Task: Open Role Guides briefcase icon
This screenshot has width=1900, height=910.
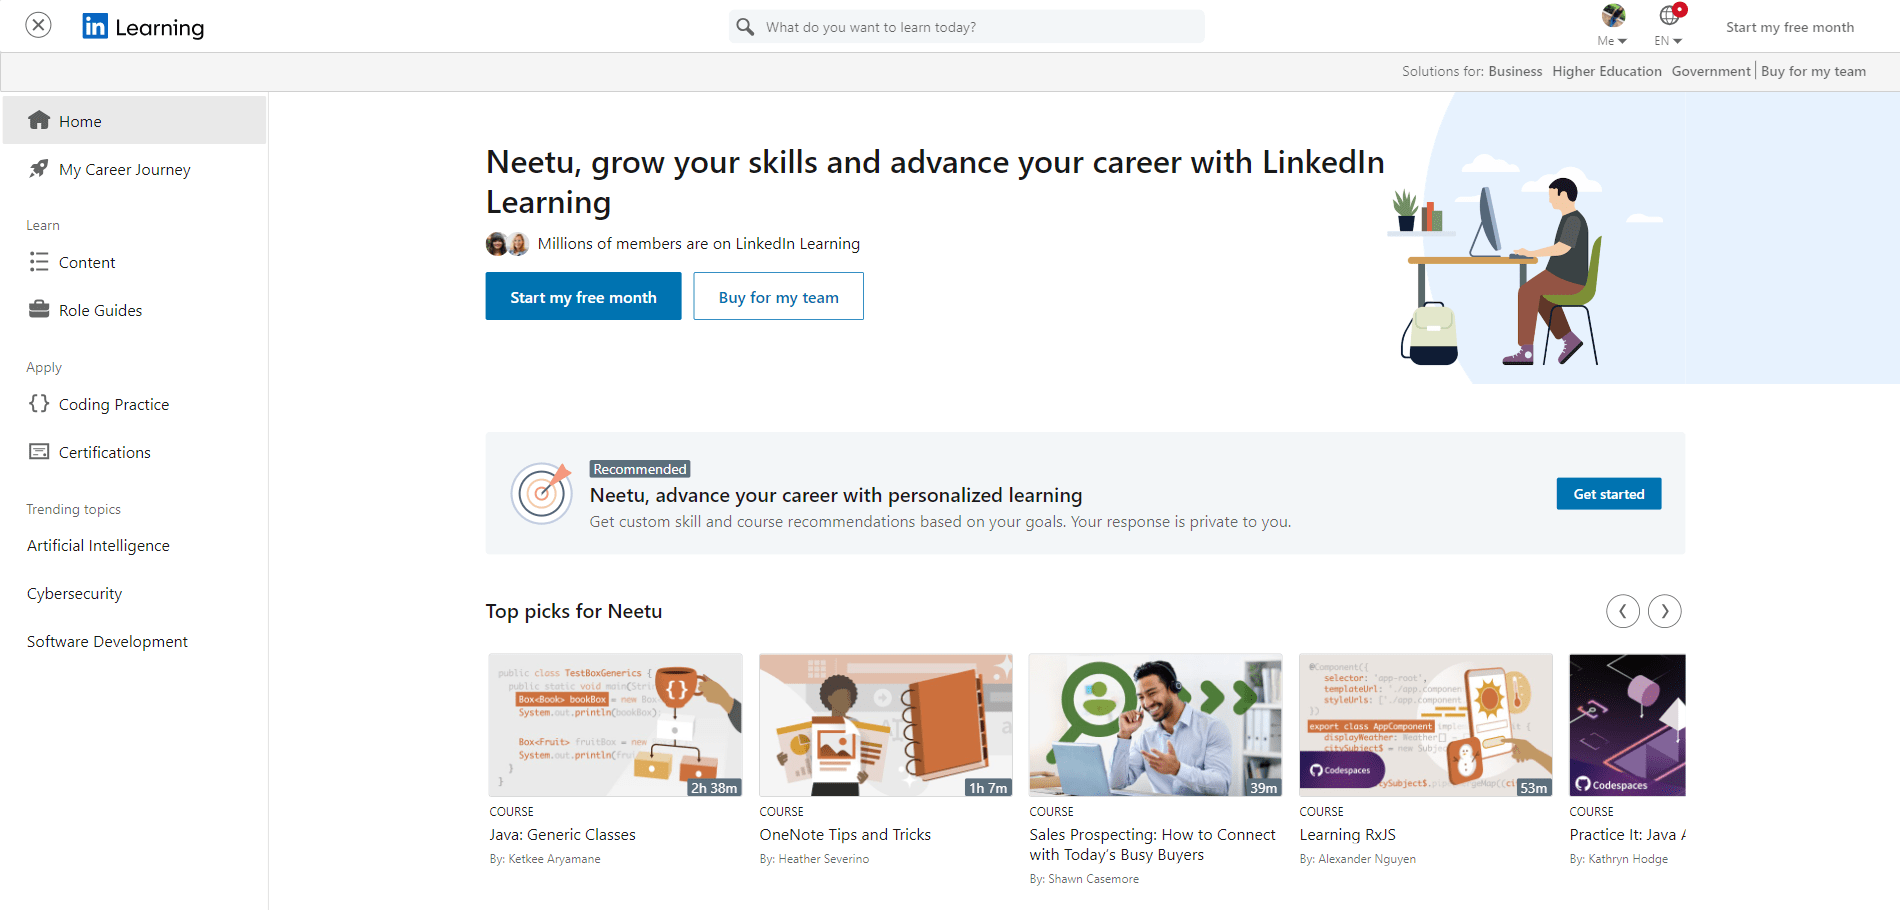Action: pos(38,310)
